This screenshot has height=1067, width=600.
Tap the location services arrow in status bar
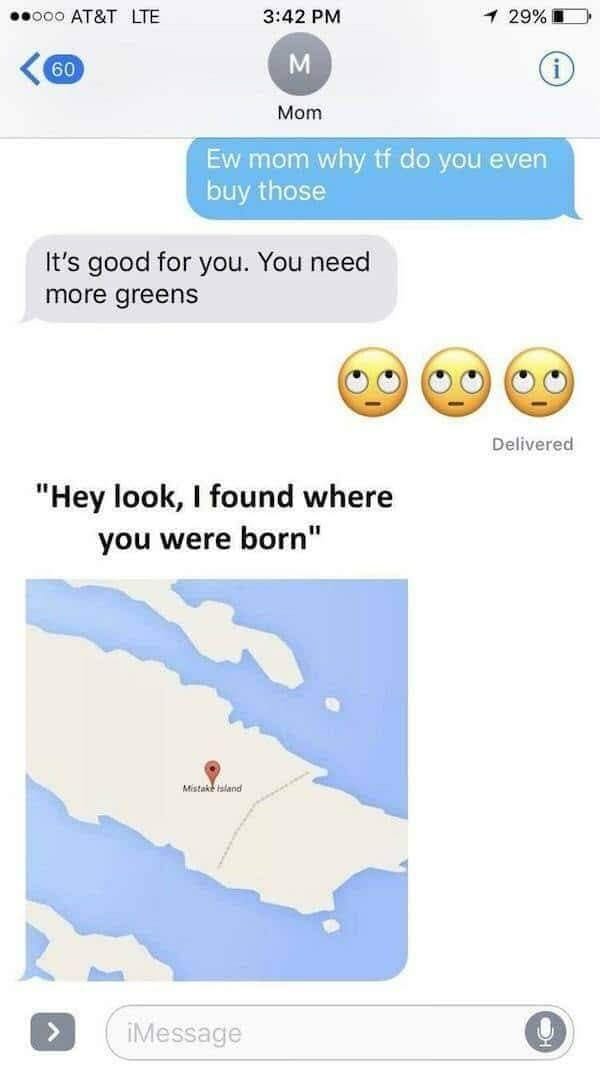[x=488, y=16]
